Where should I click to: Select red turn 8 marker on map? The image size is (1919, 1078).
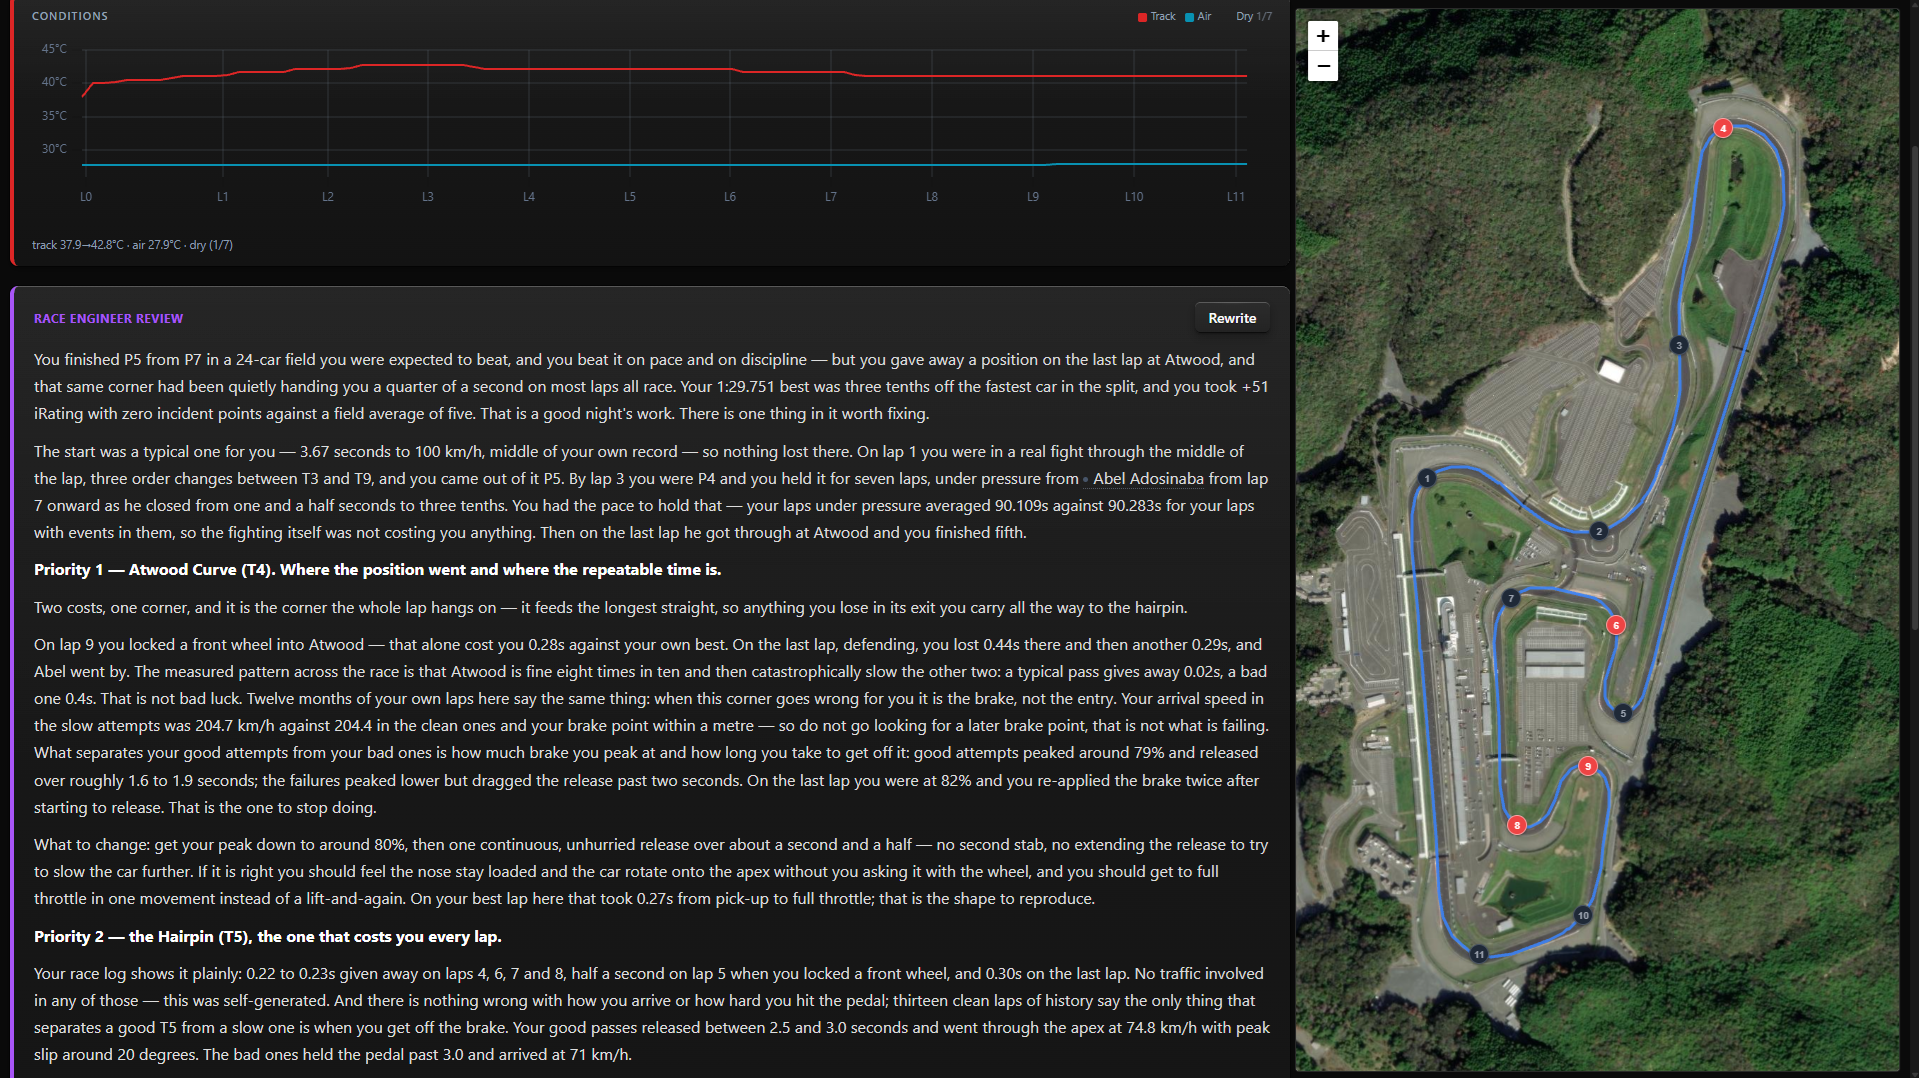click(1517, 825)
